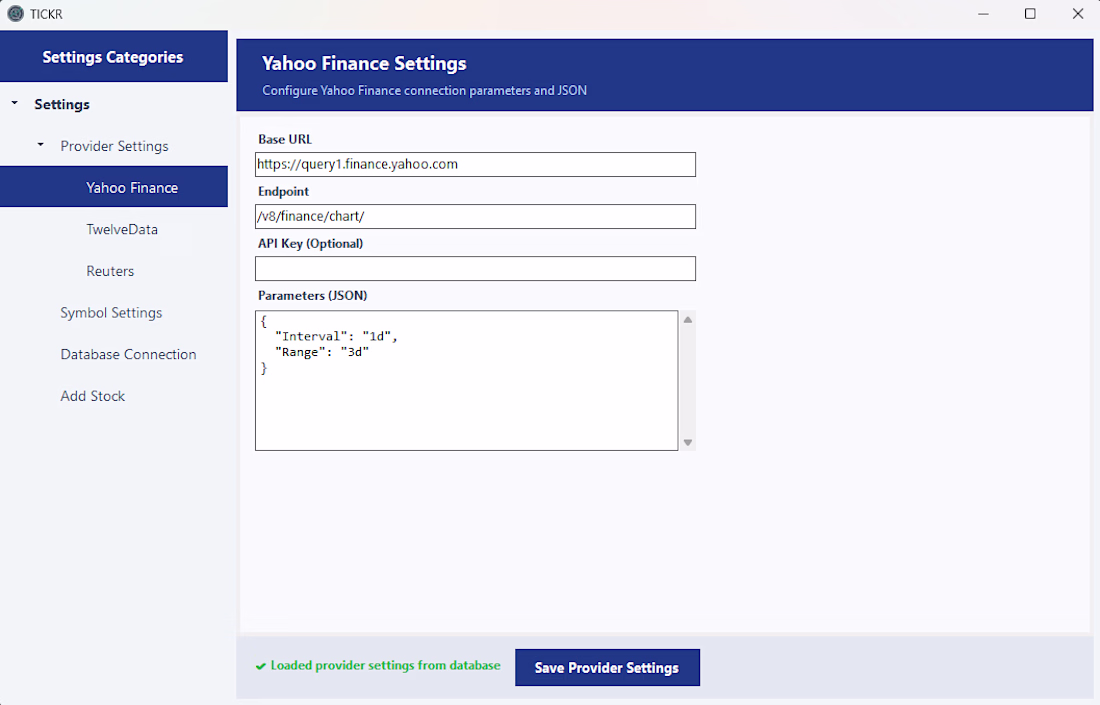1100x705 pixels.
Task: Focus the Base URL input field
Action: click(x=475, y=164)
